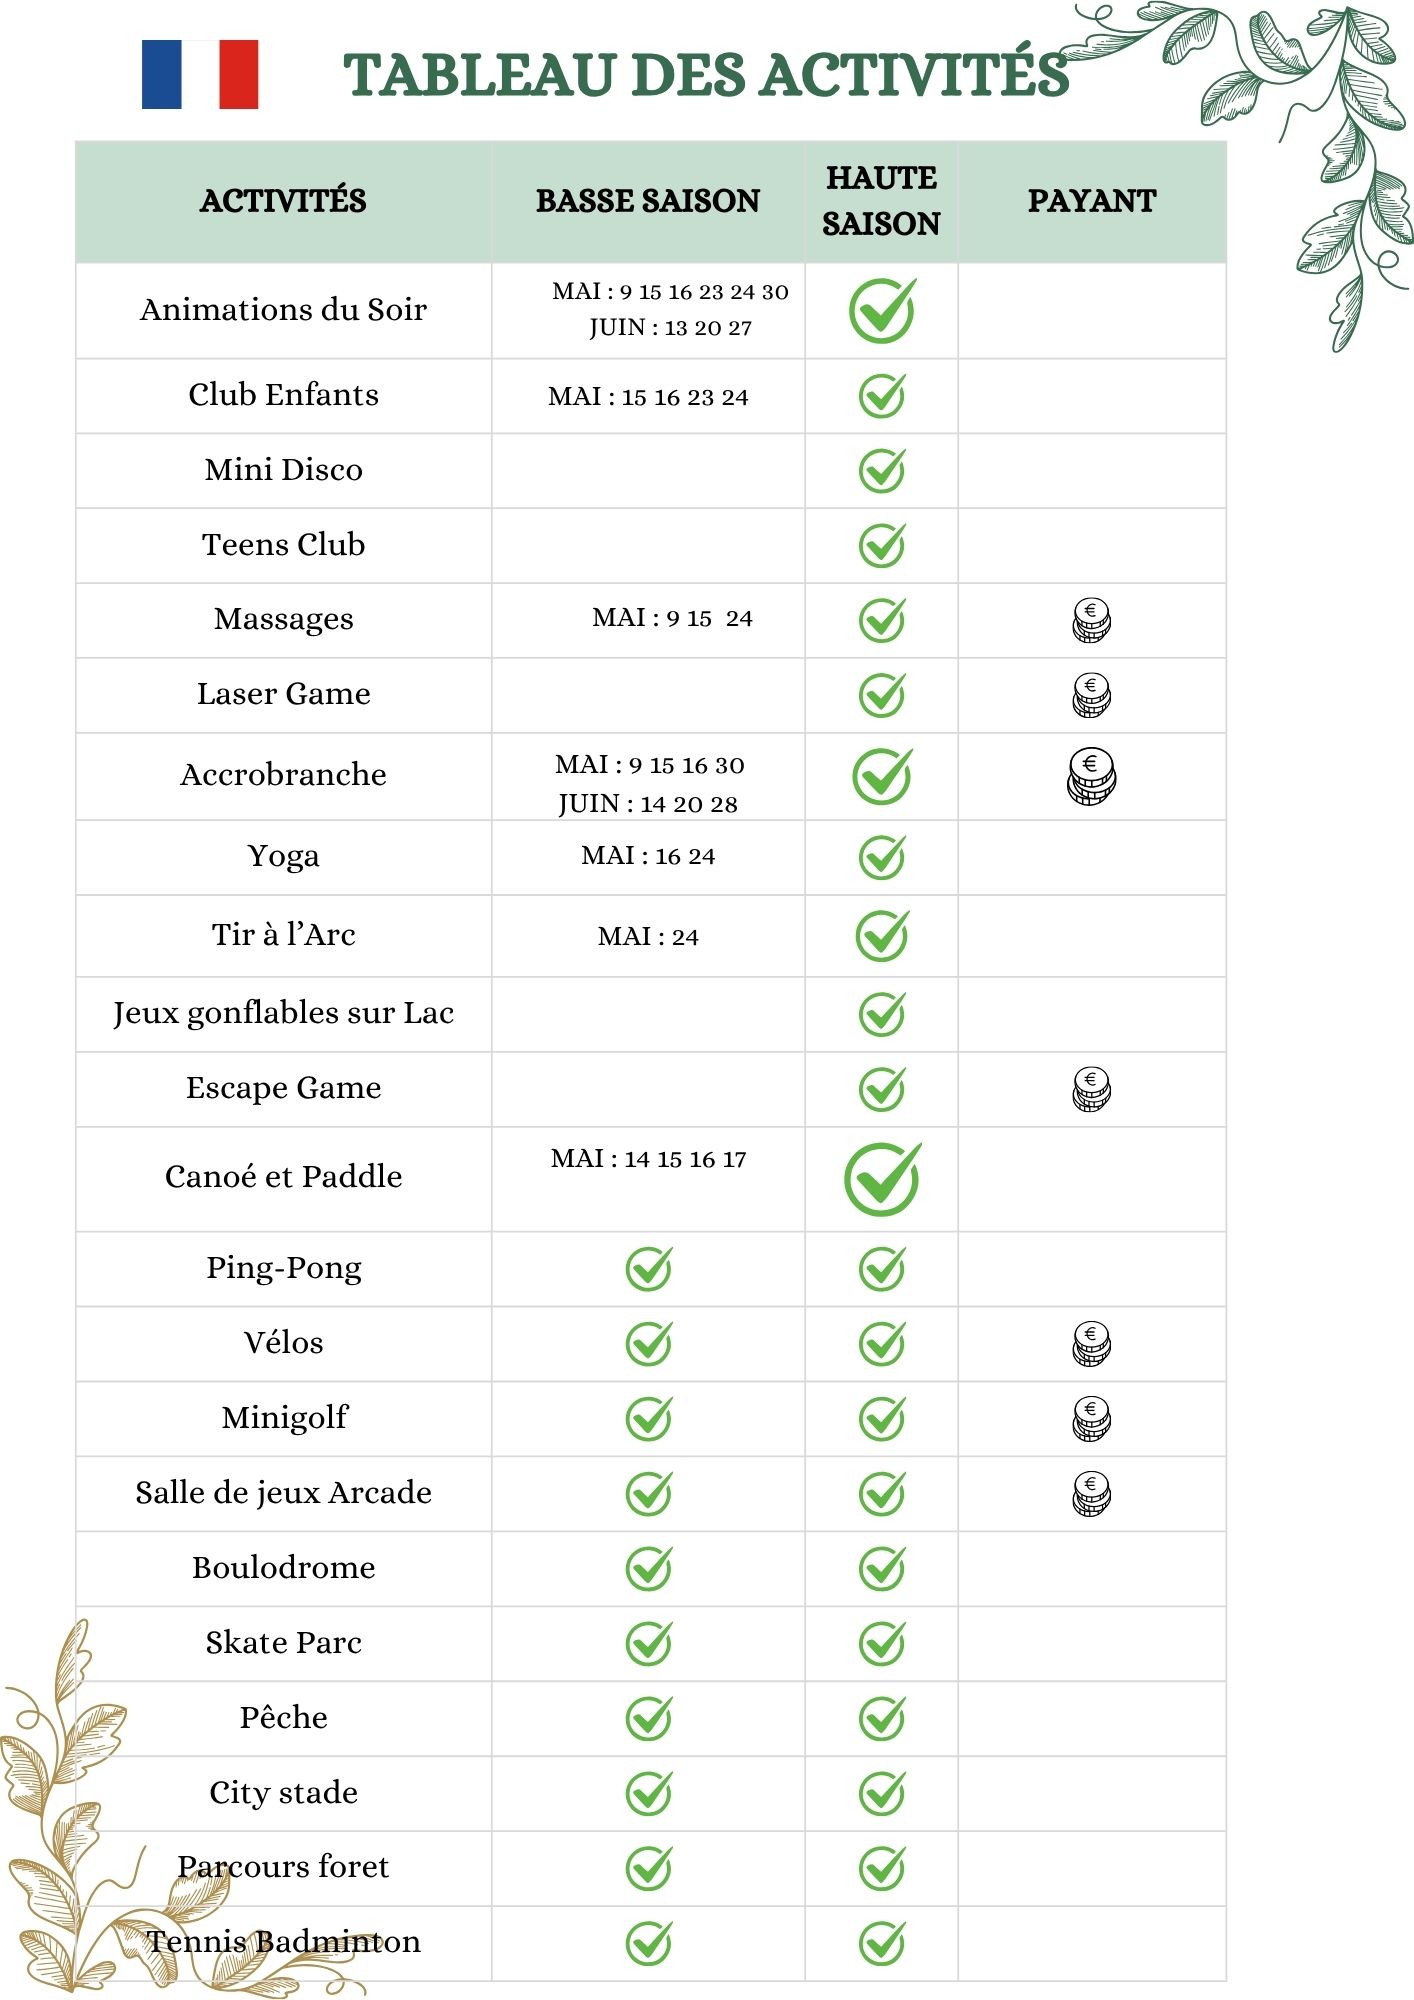Click the Ping-Pong basse saison checkmark
Screen dimensions: 1414x2000
pyautogui.click(x=649, y=1269)
